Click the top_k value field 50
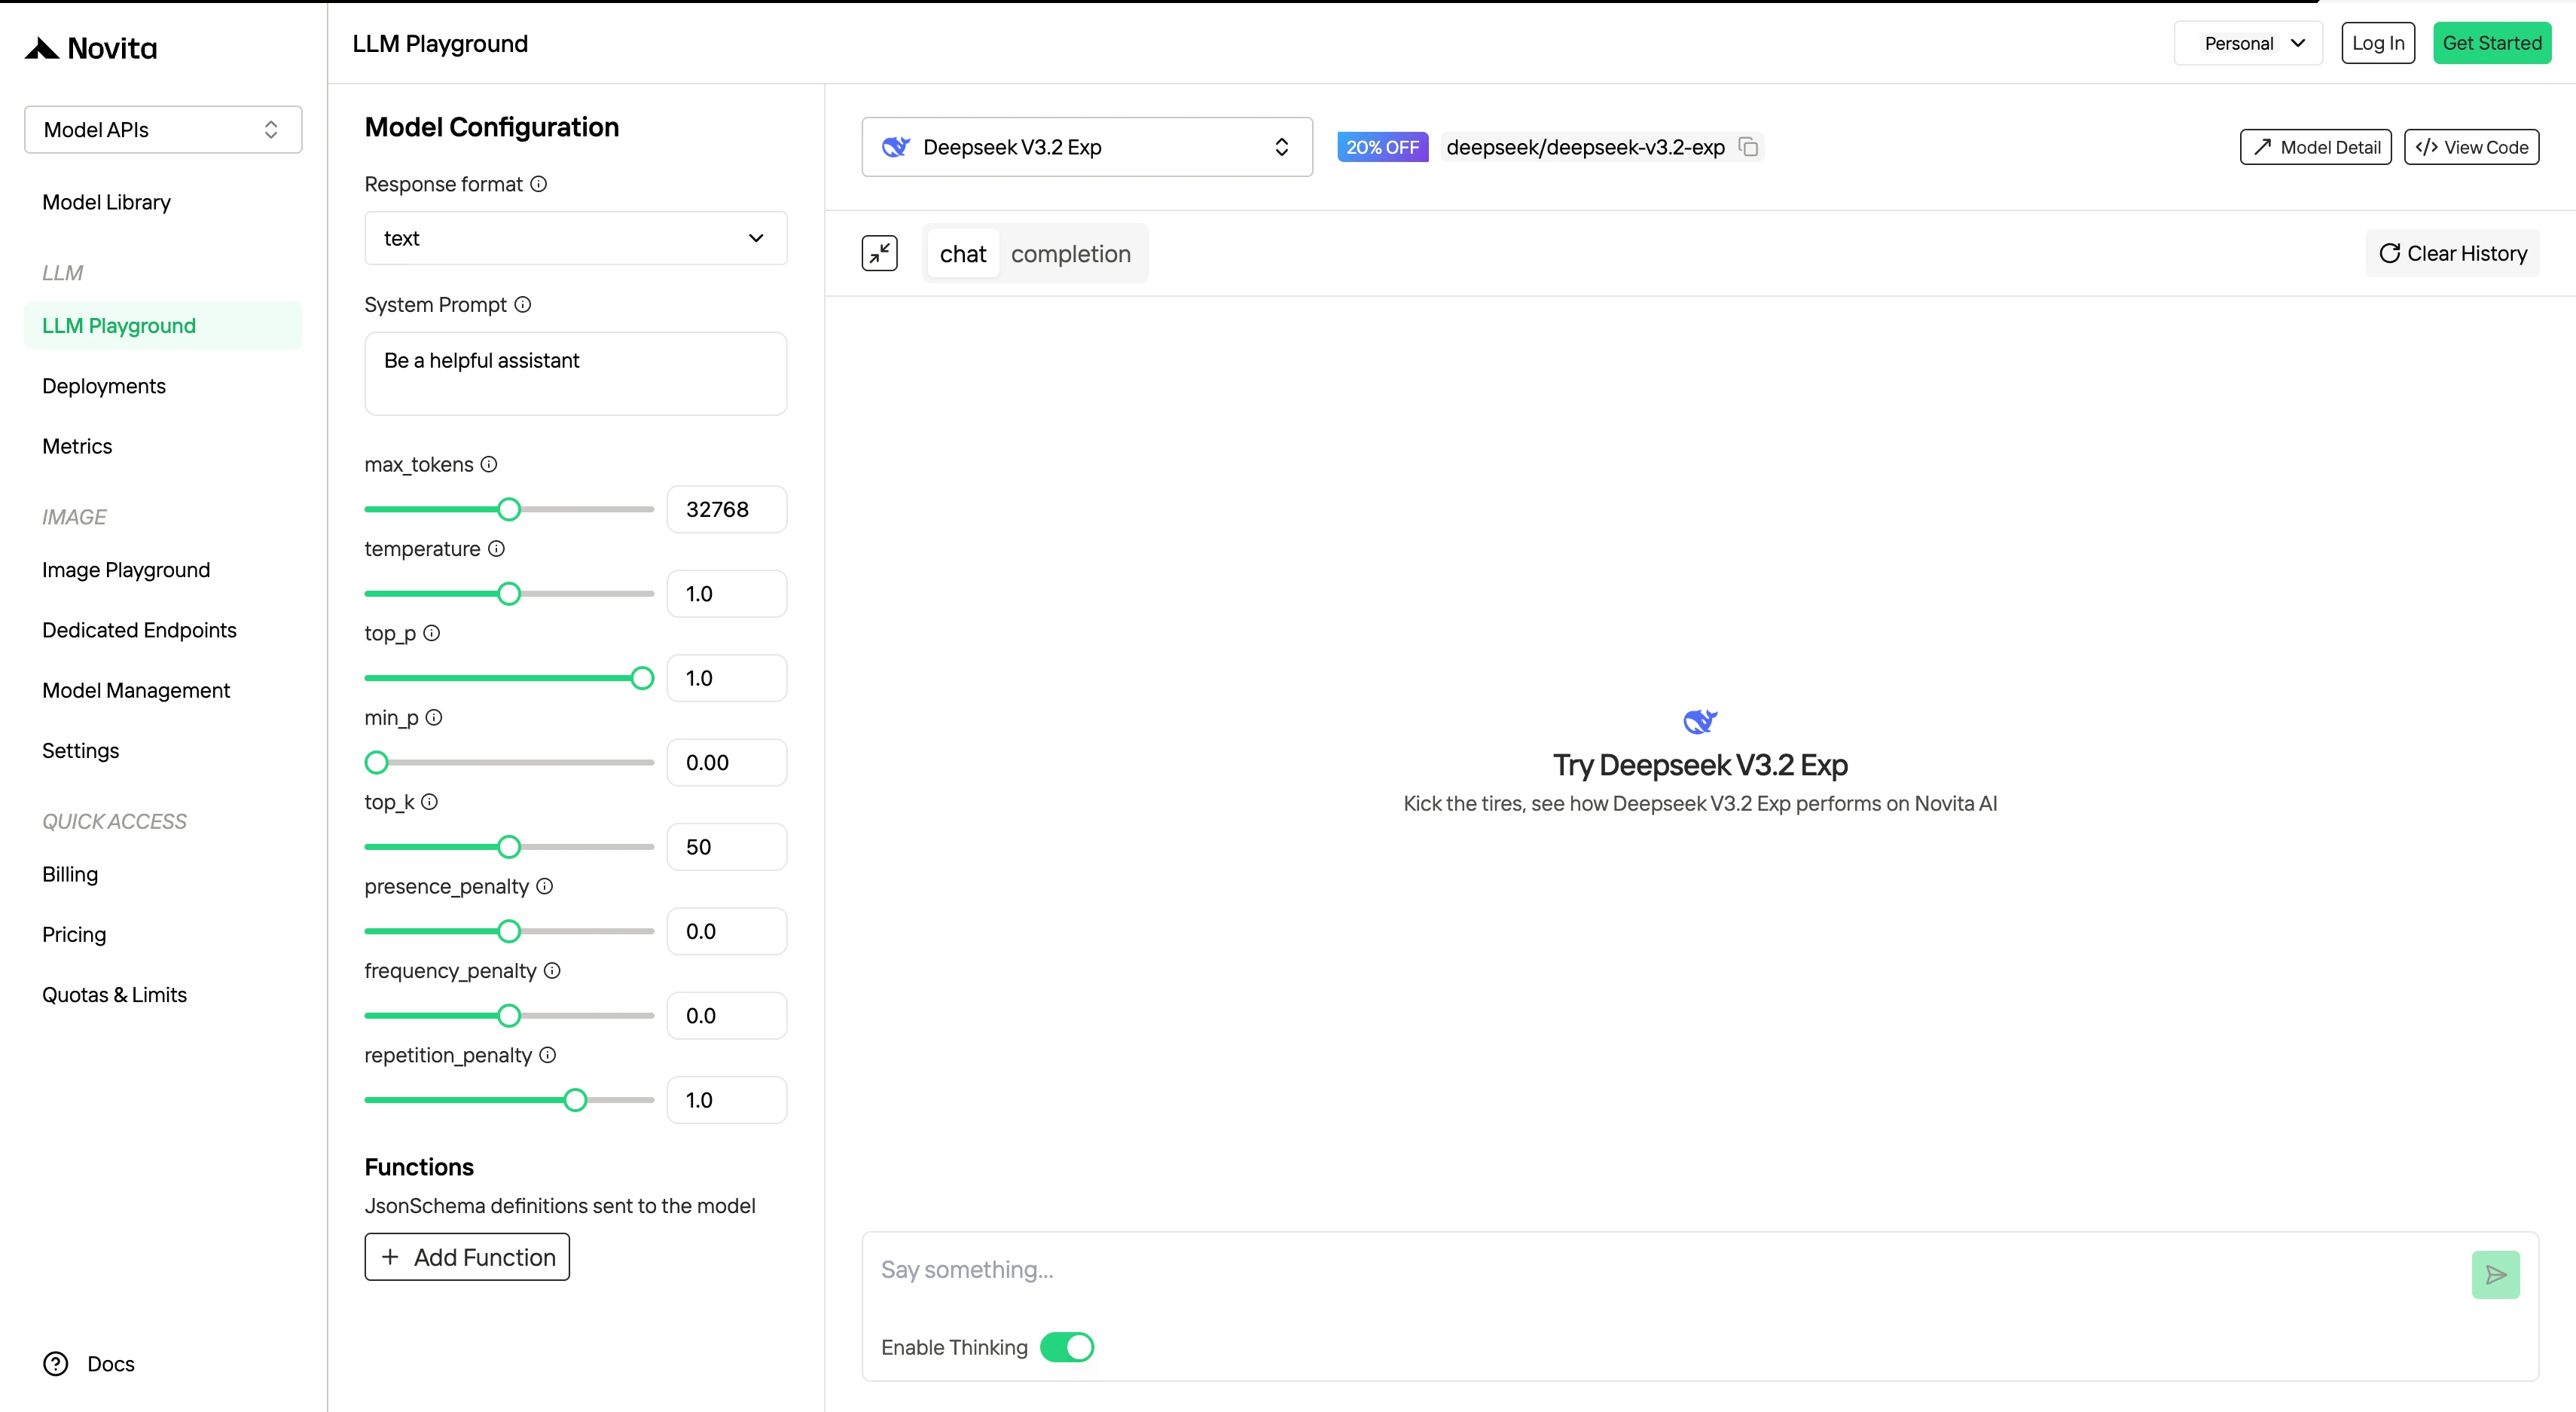 point(727,847)
